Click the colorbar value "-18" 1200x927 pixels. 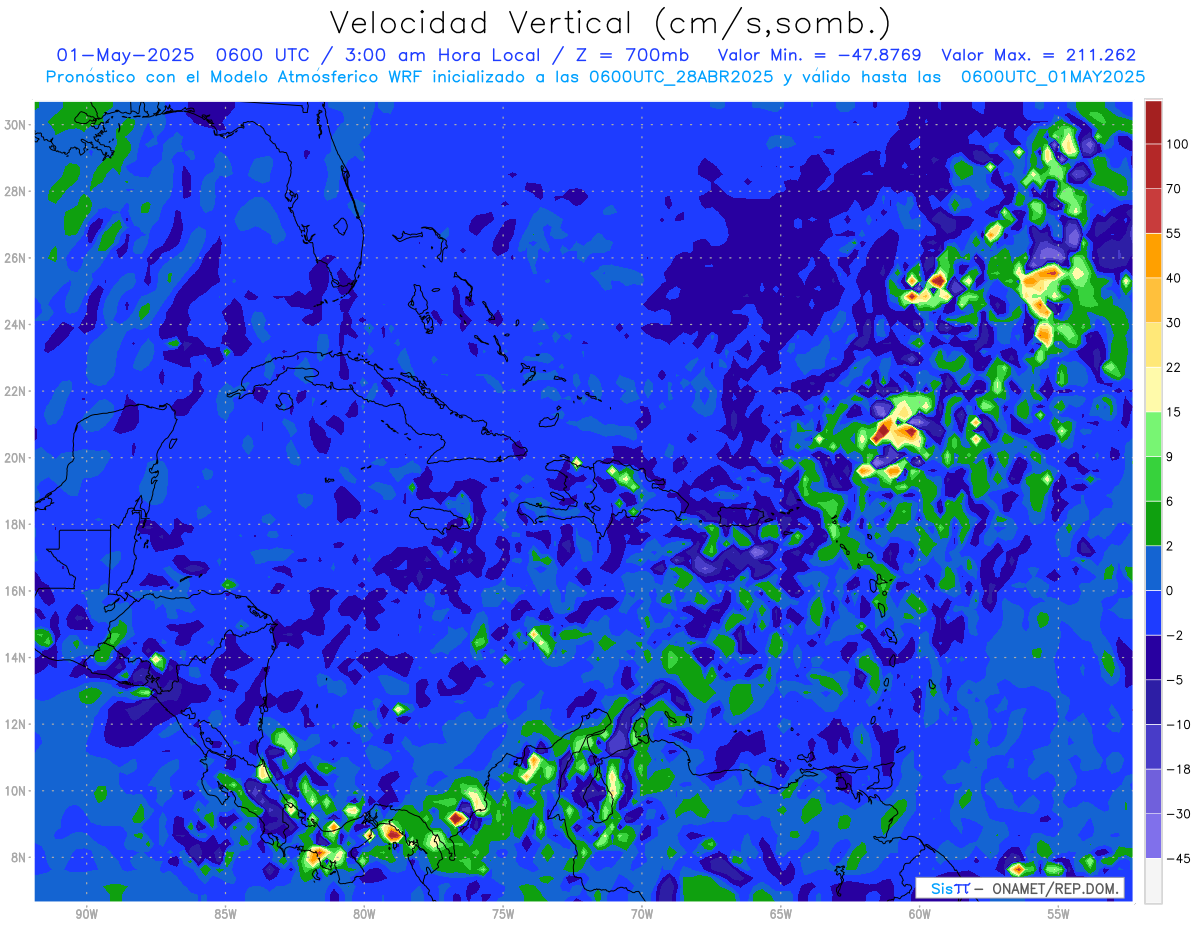[1178, 769]
